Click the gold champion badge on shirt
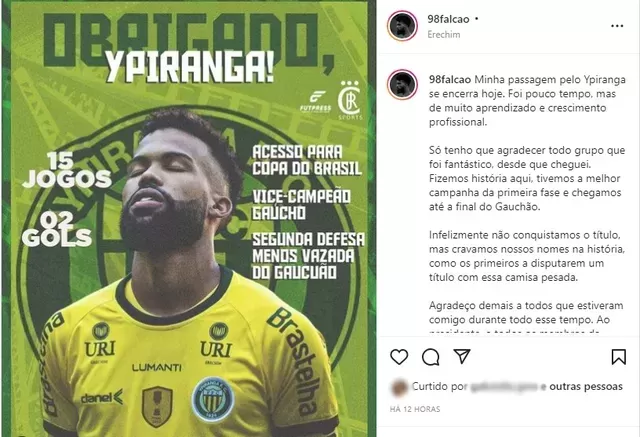This screenshot has width=640, height=437. coord(157,406)
